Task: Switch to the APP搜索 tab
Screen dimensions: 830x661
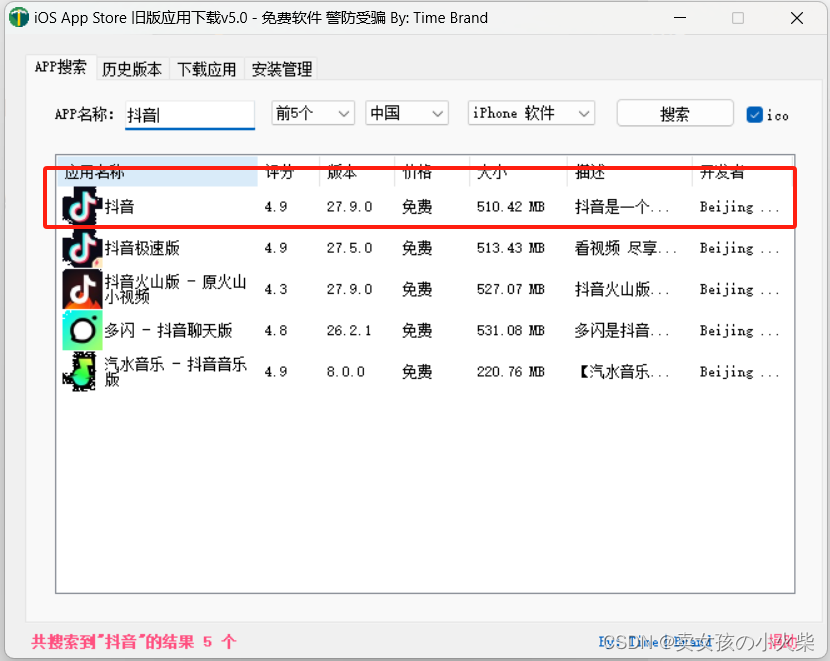Action: [61, 67]
